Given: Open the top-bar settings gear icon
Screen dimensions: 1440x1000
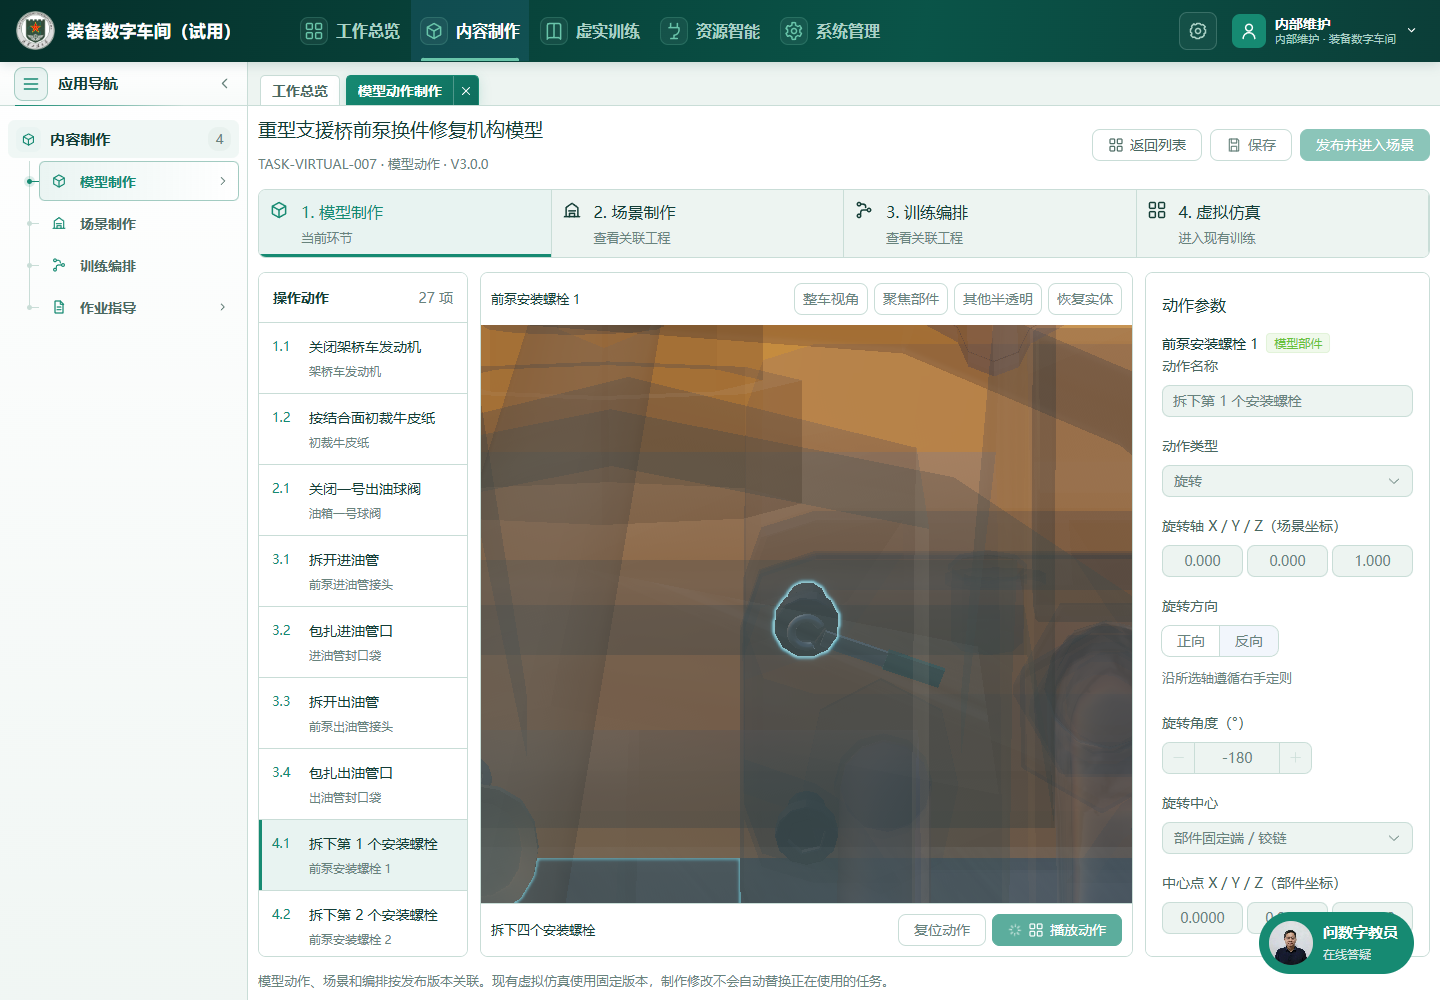Looking at the screenshot, I should (1198, 31).
